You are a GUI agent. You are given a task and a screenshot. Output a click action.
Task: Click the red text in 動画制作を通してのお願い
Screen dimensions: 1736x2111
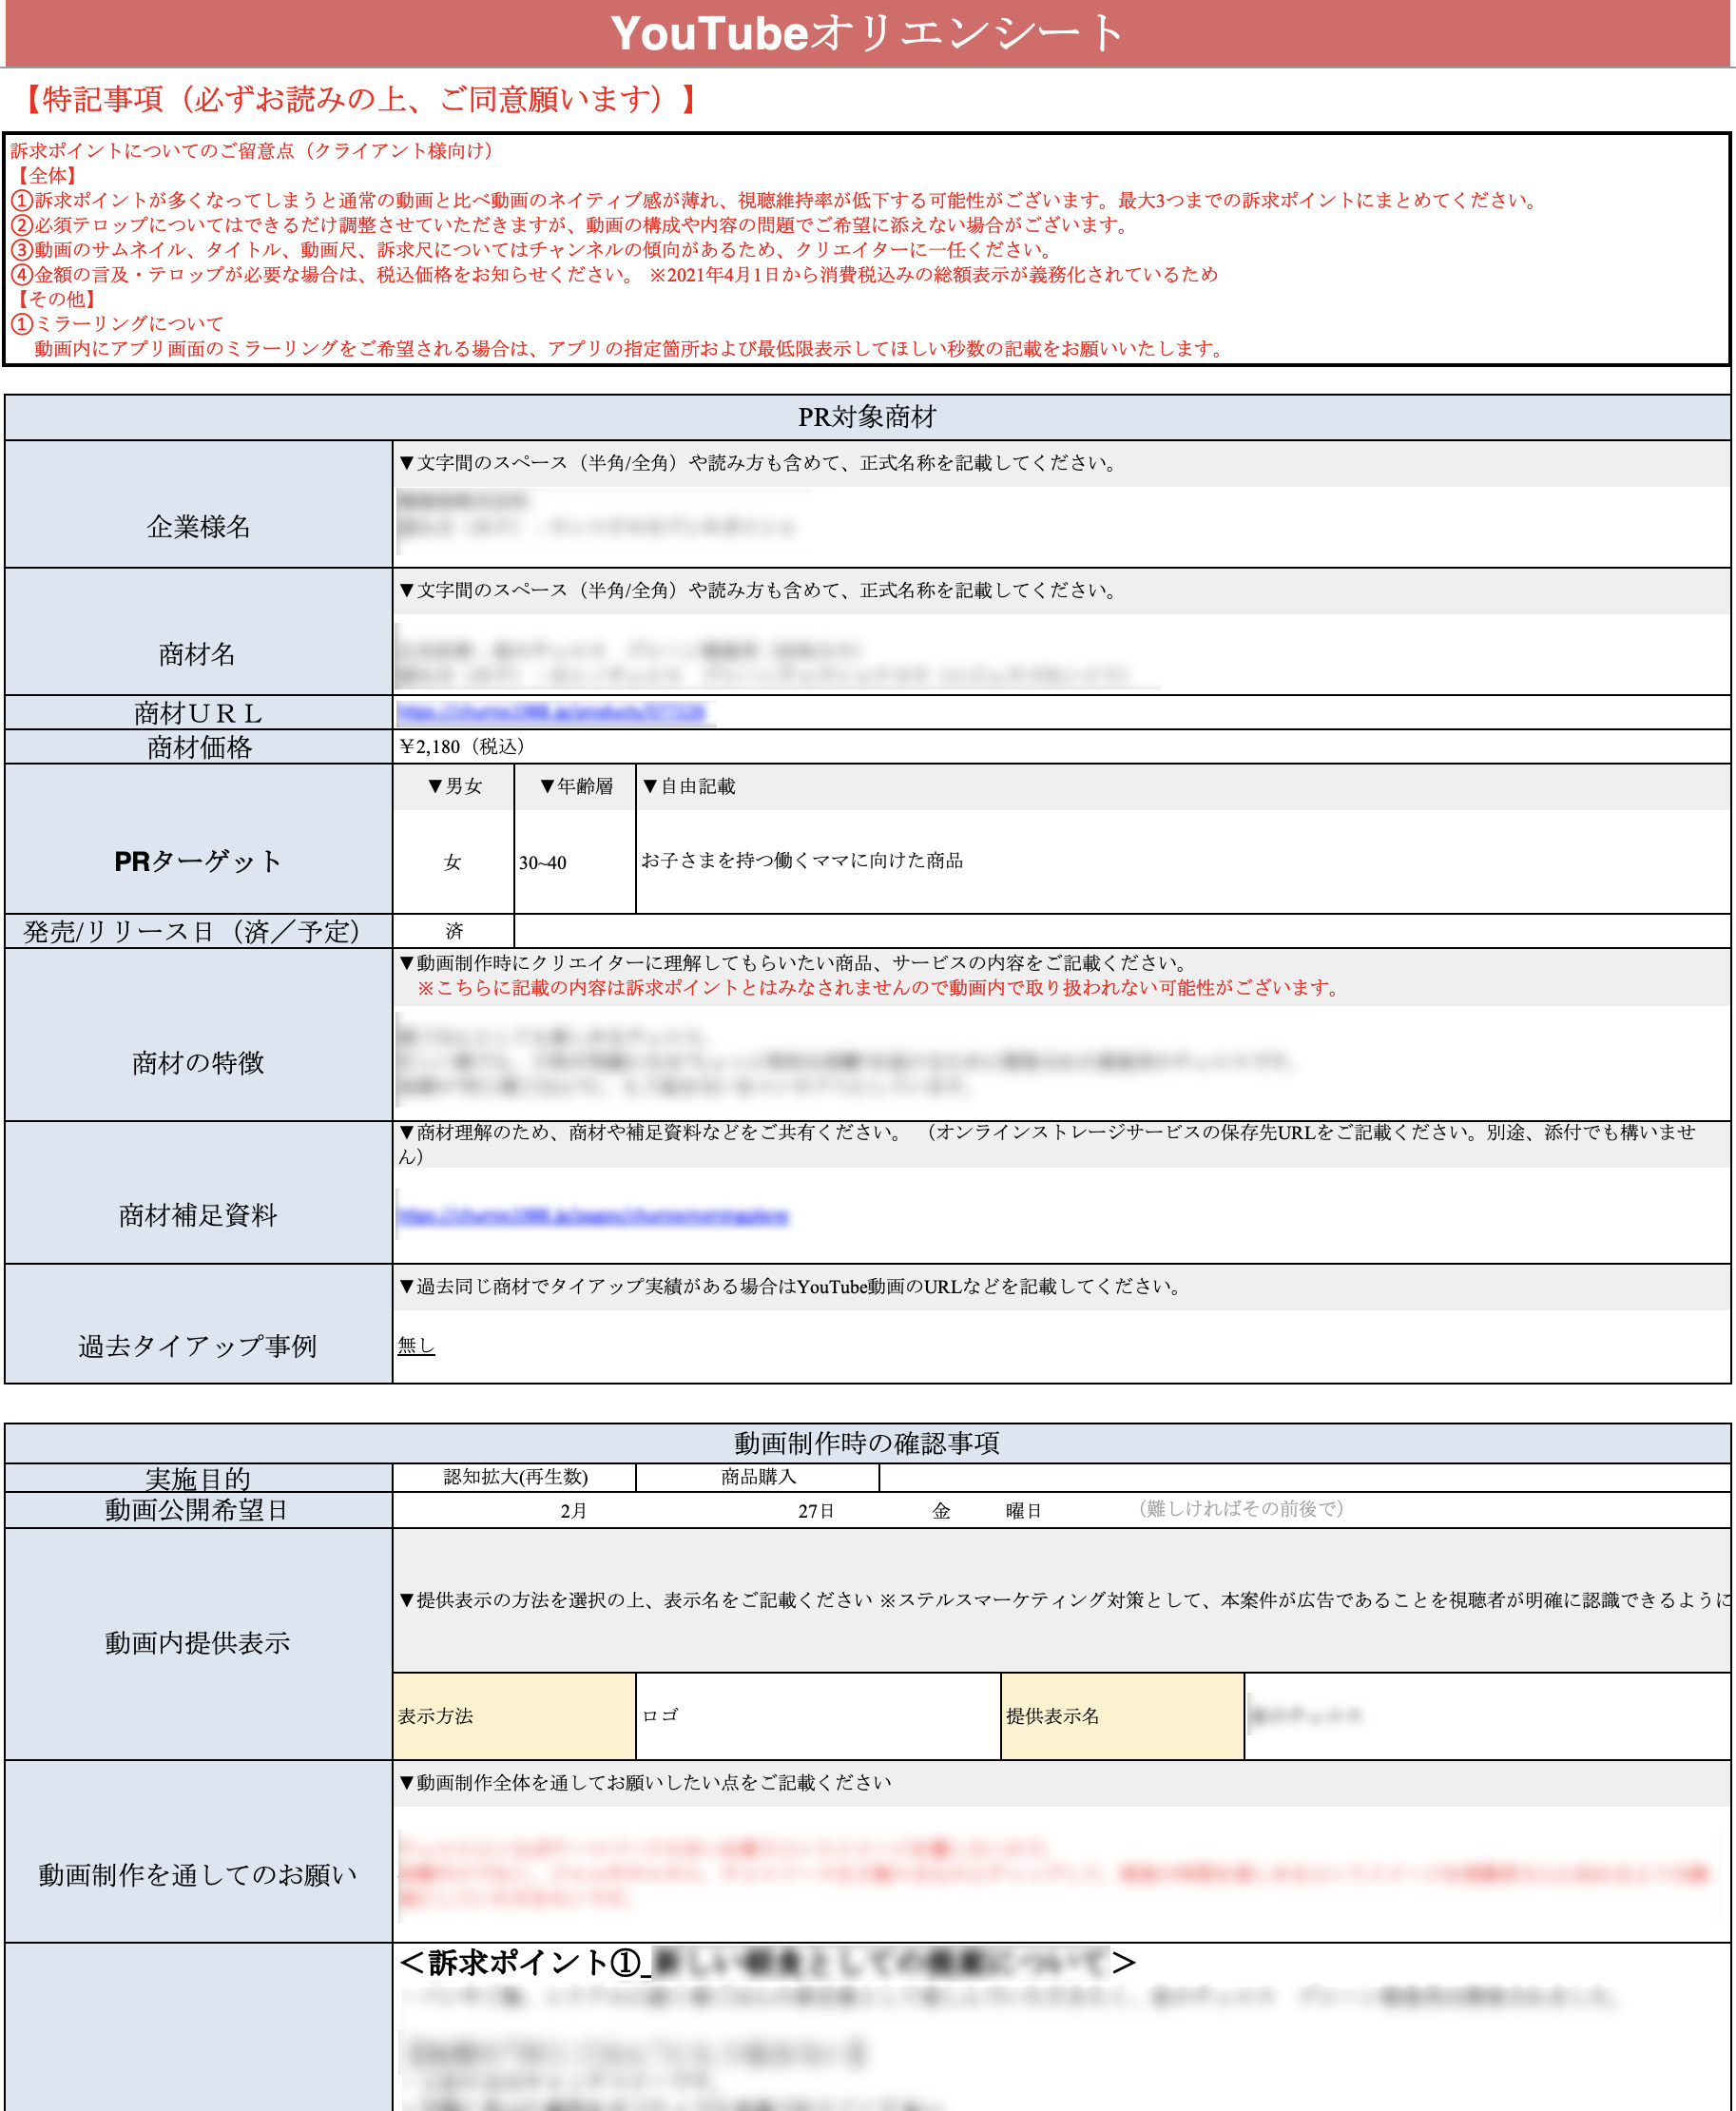(x=1050, y=1872)
